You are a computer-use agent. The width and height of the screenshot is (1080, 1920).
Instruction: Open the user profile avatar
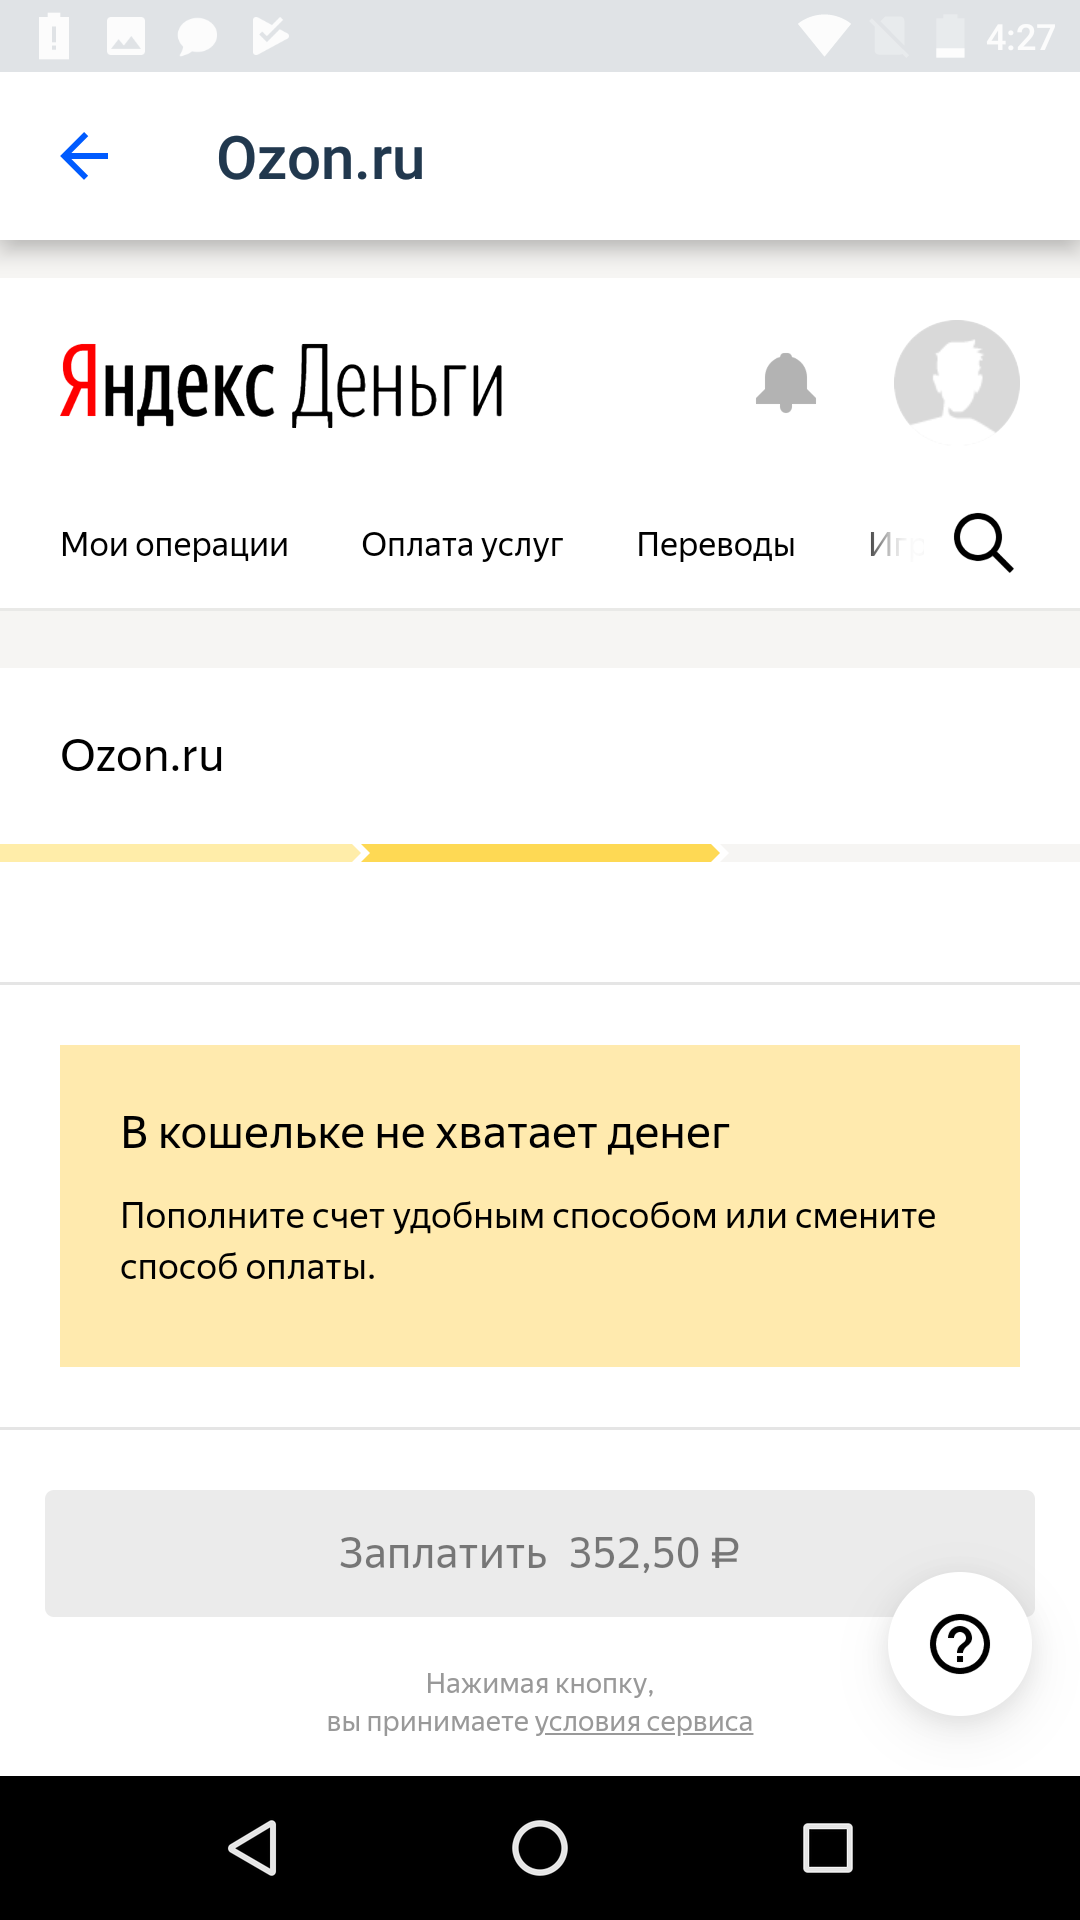pos(957,383)
